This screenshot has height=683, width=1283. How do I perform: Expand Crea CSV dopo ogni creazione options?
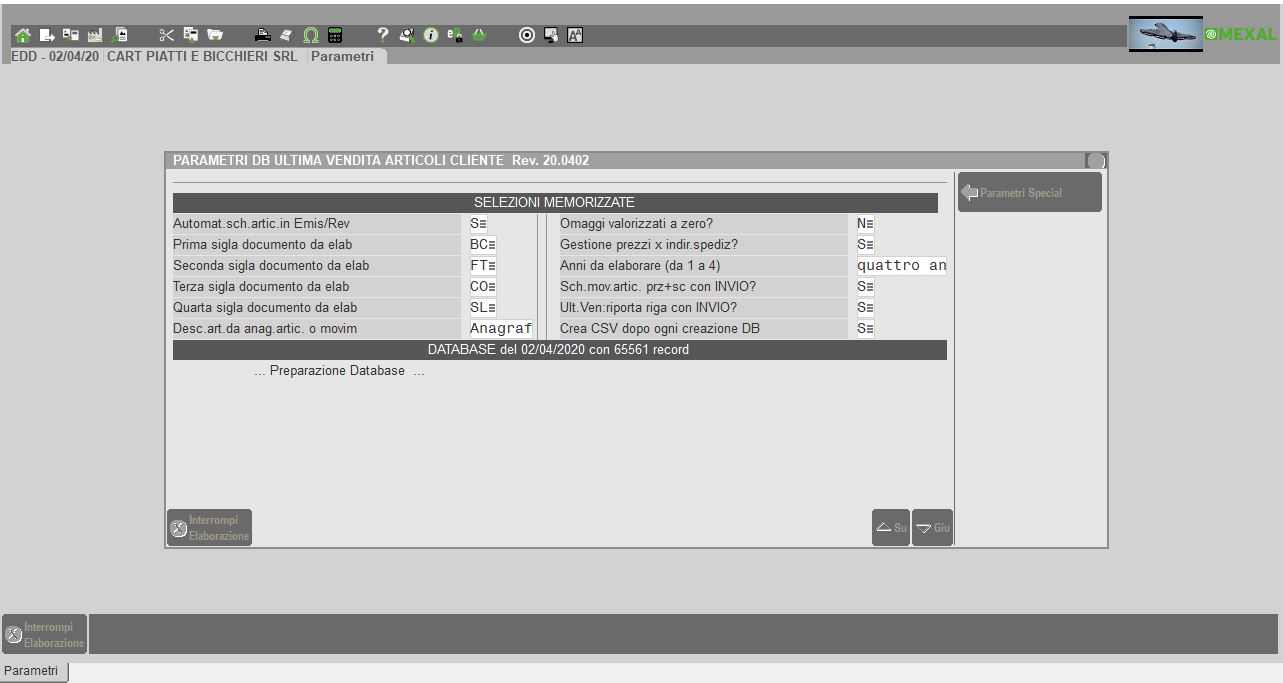866,328
